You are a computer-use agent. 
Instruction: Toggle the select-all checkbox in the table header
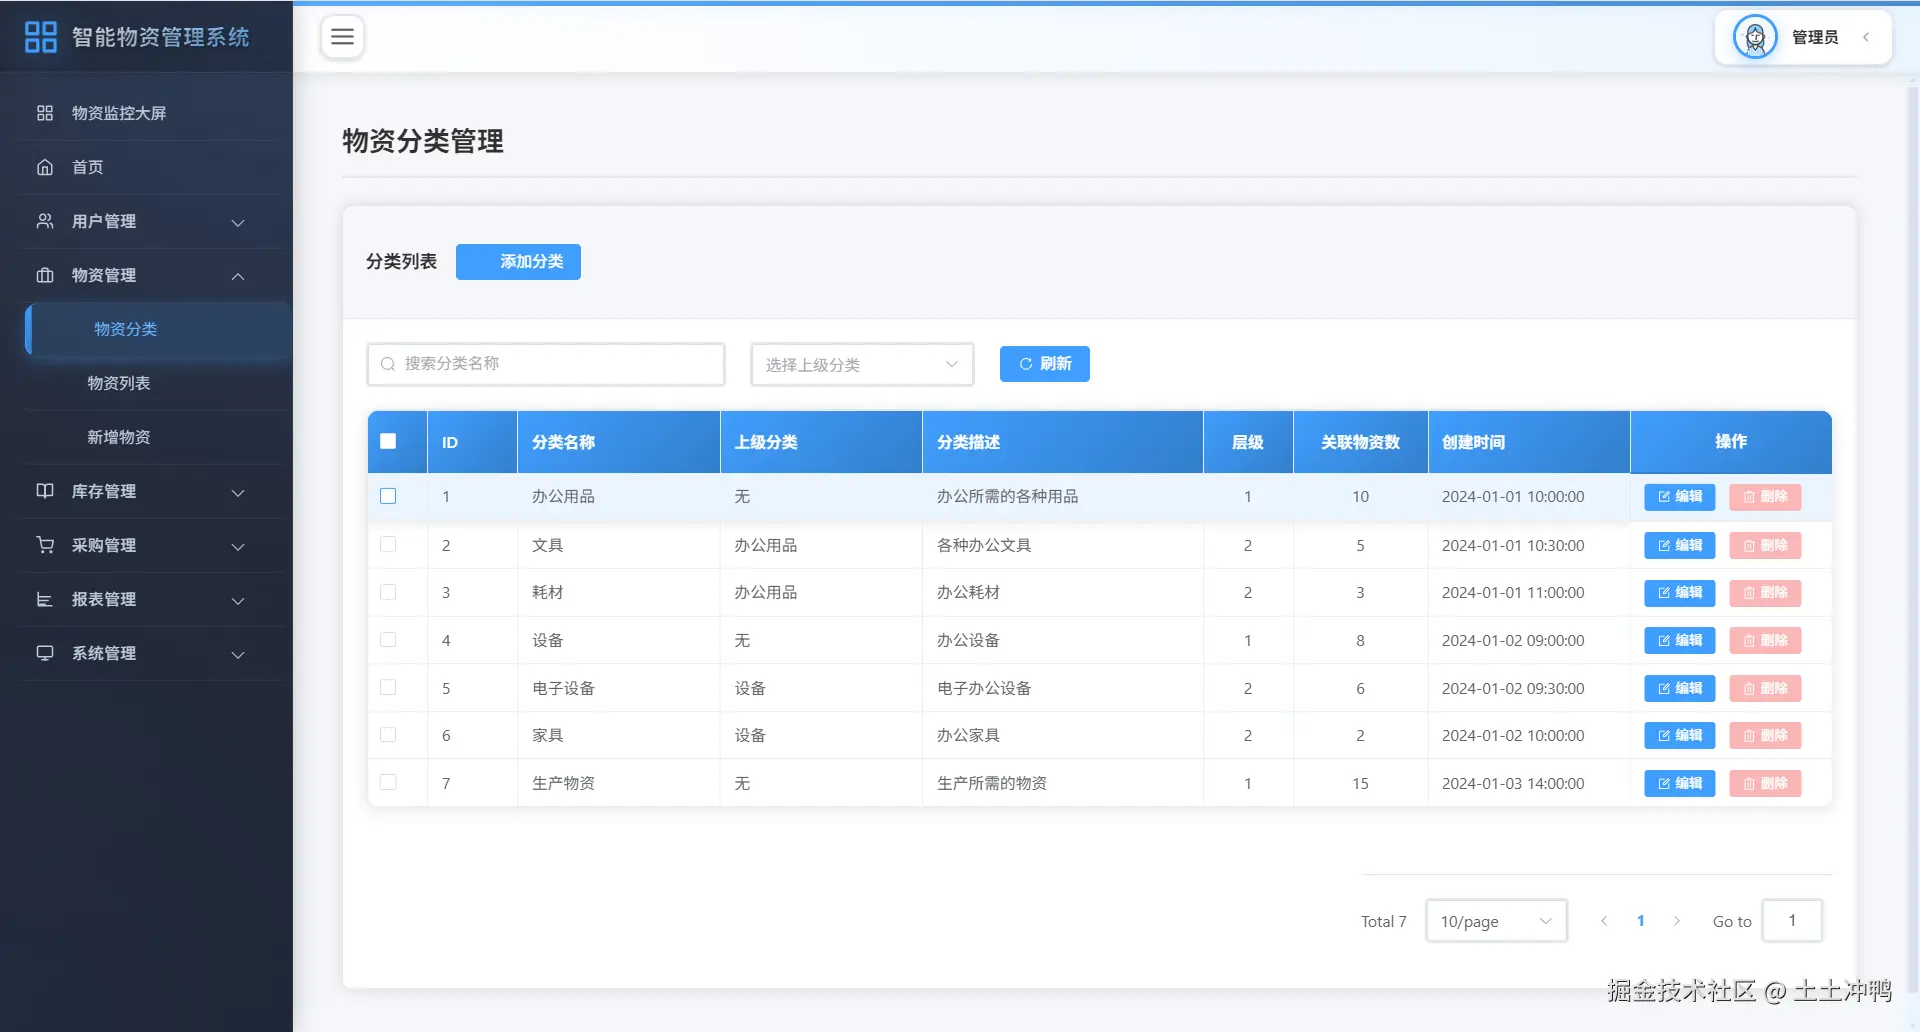(x=388, y=441)
